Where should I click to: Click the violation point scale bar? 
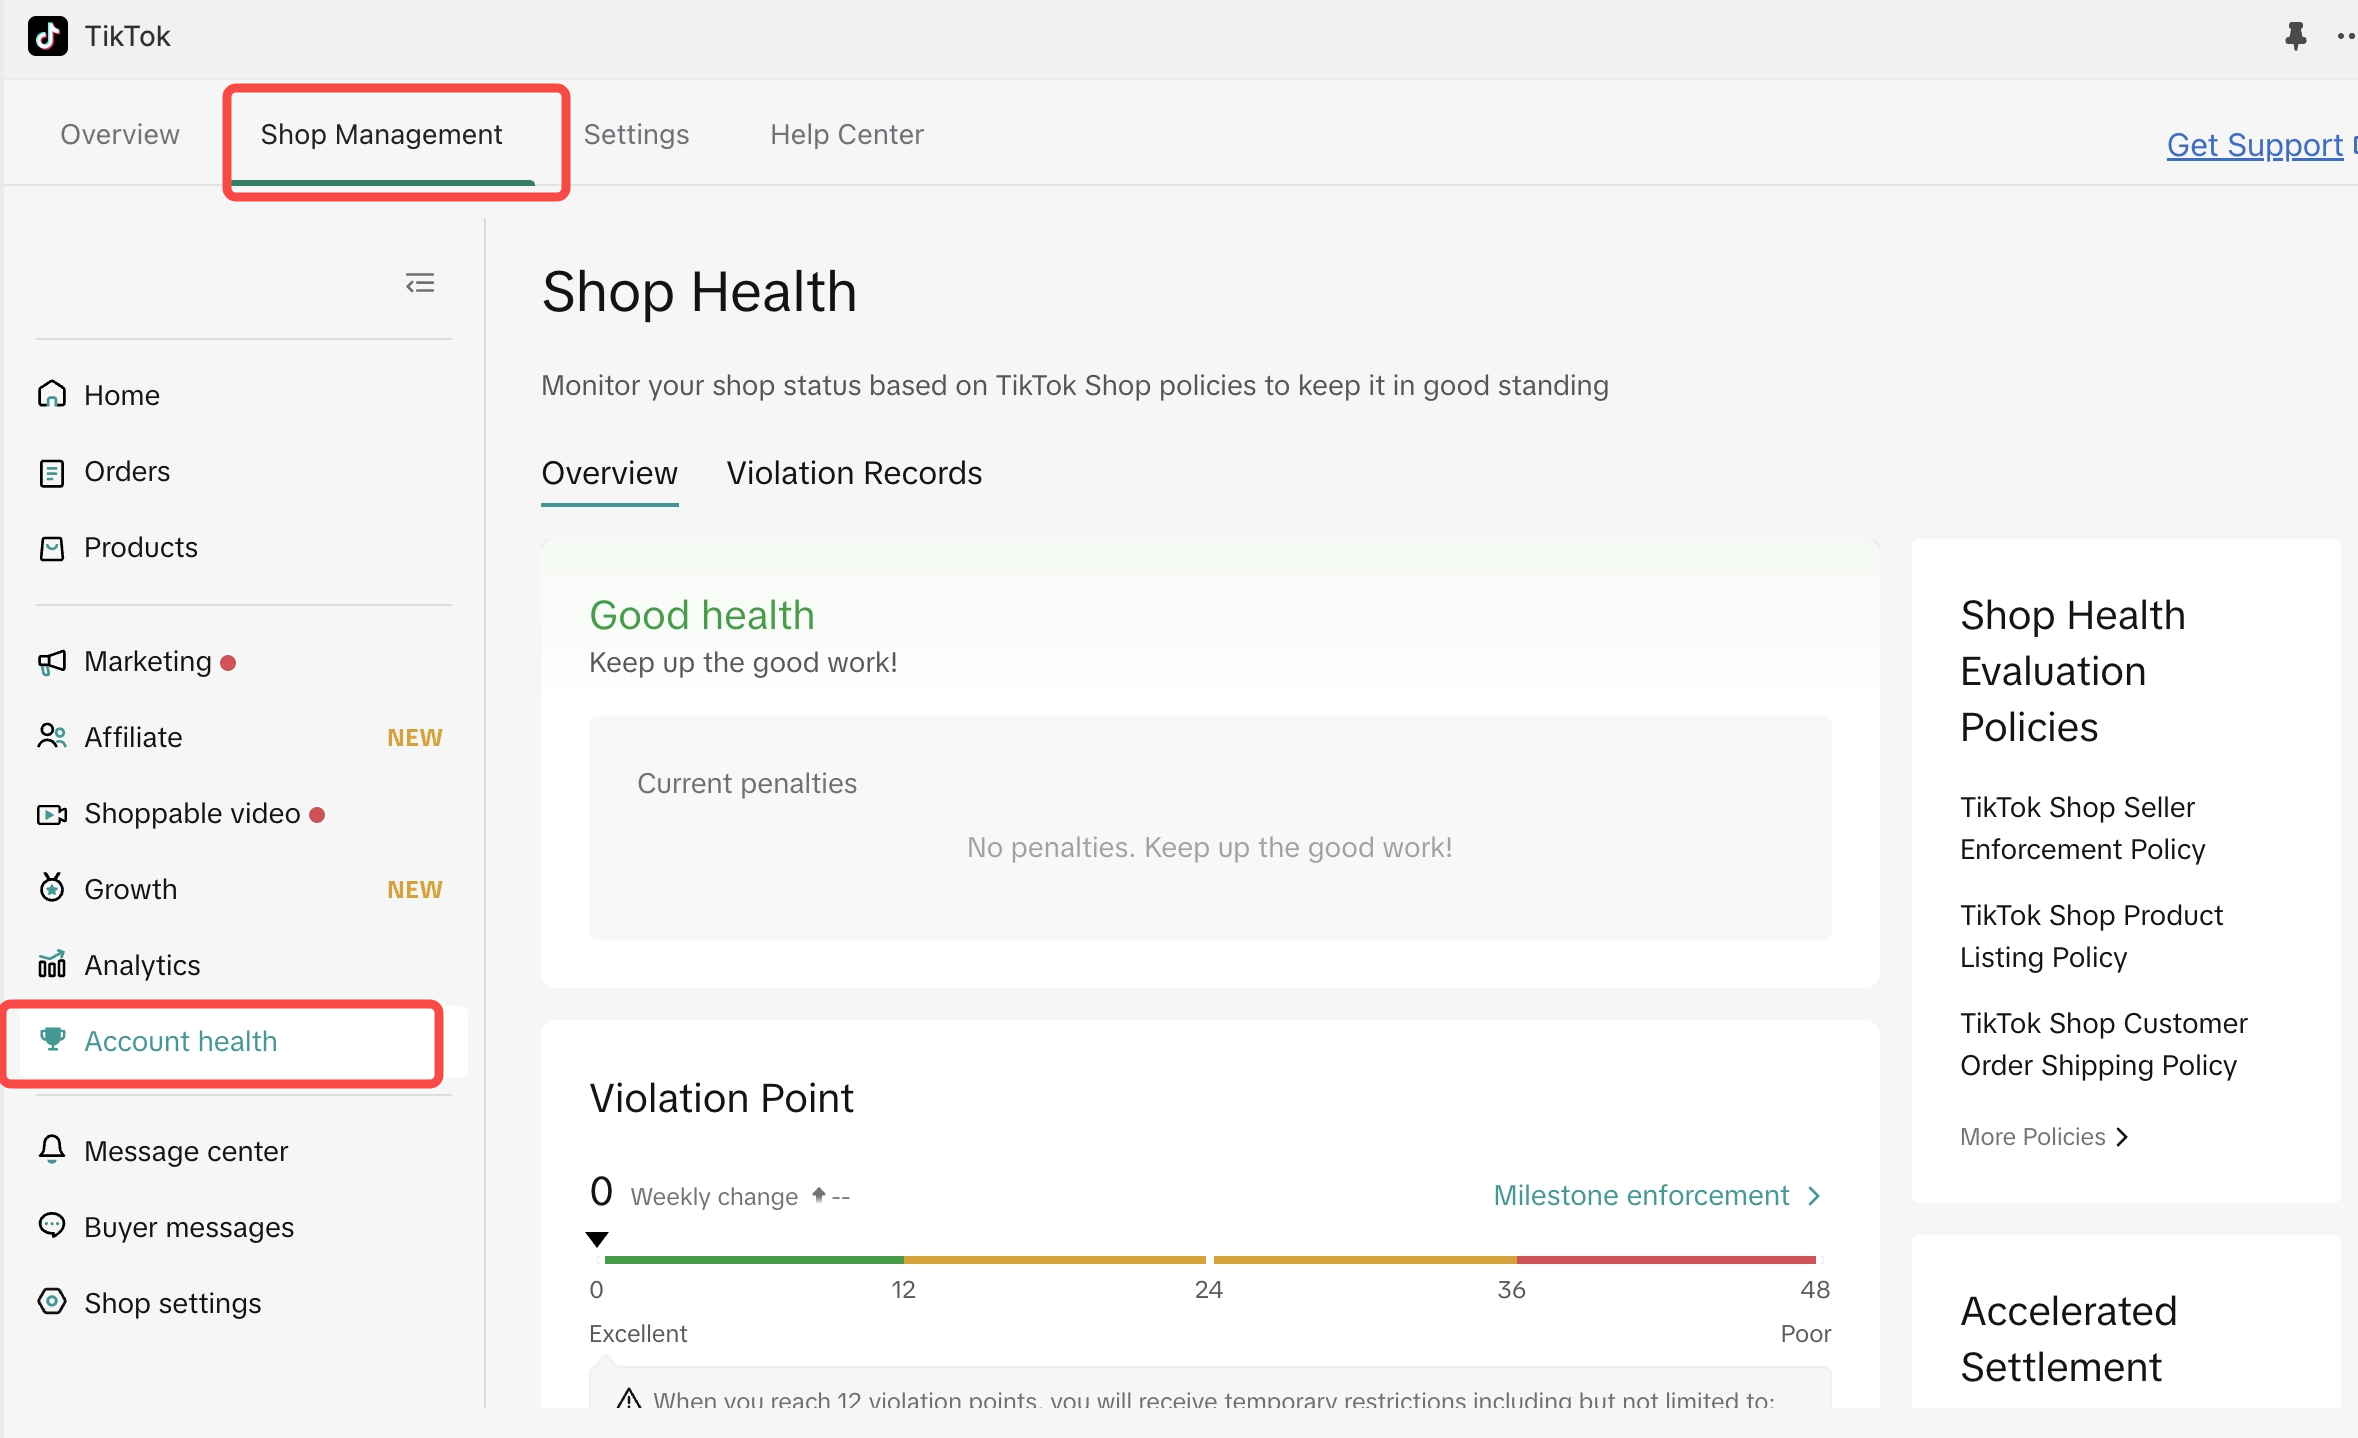click(1210, 1260)
